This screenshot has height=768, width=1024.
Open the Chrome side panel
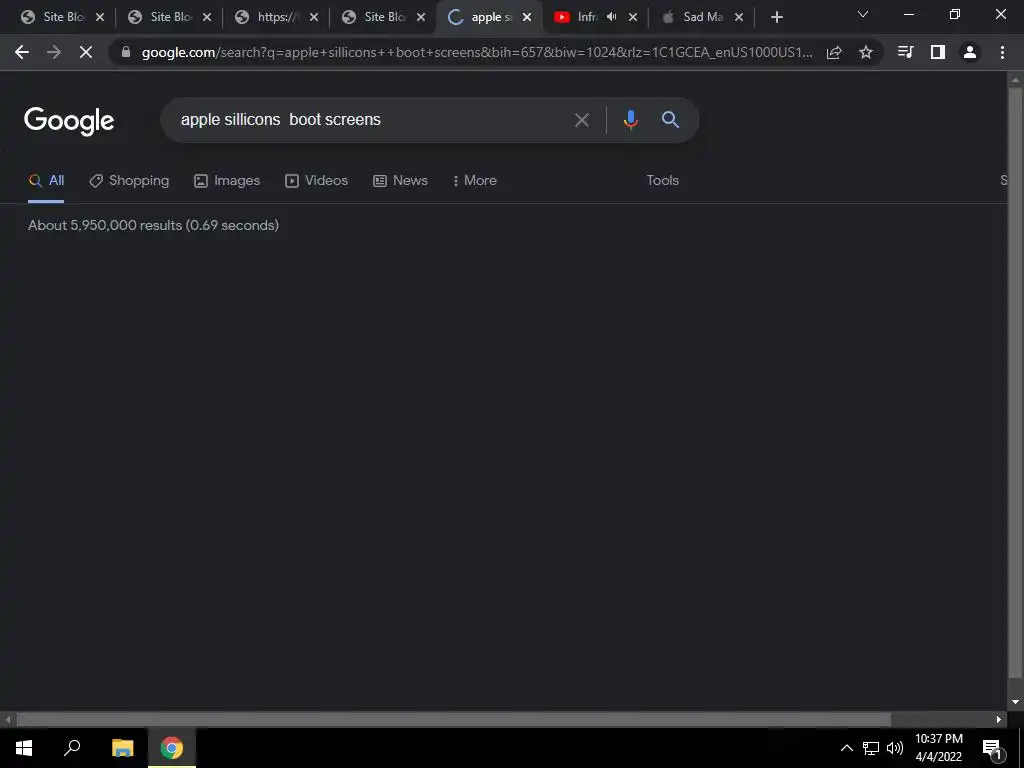click(x=938, y=52)
